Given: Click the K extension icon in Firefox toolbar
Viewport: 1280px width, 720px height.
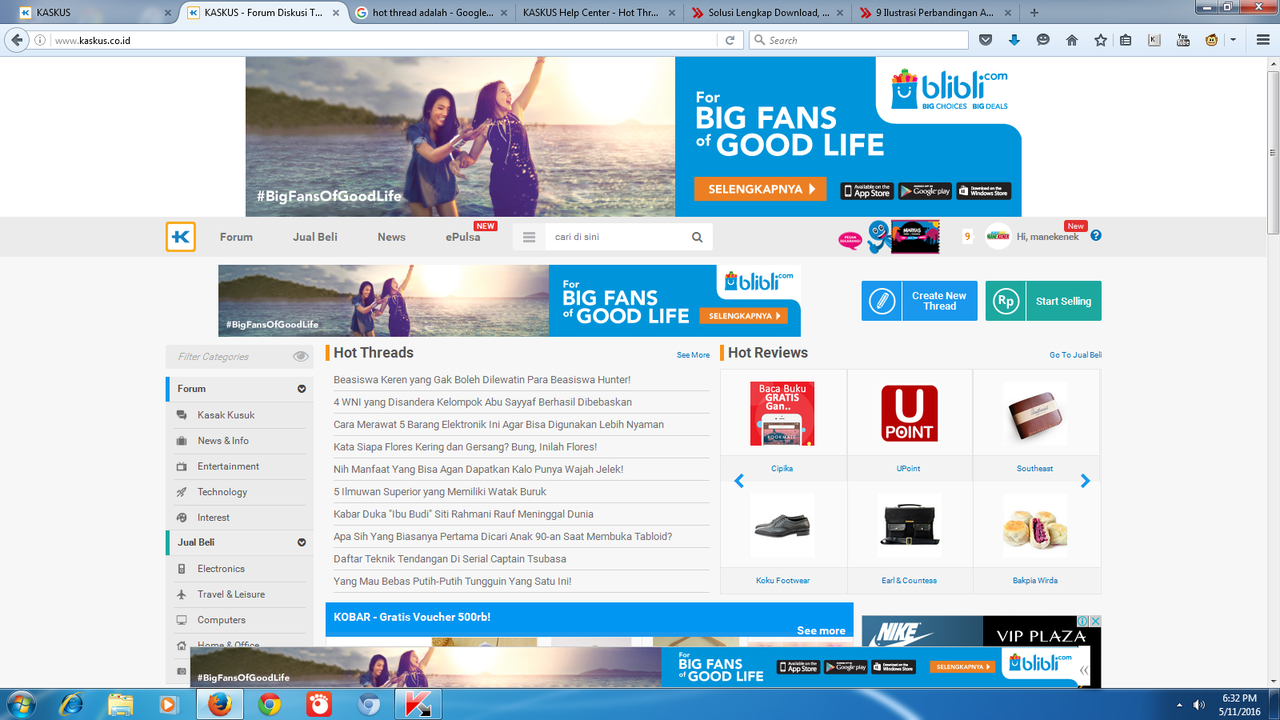Looking at the screenshot, I should click(x=1154, y=40).
